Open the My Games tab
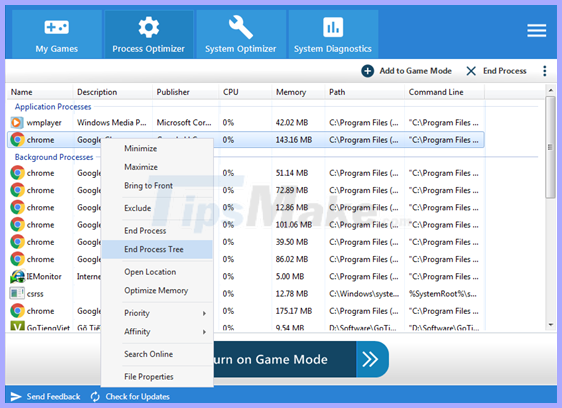 pyautogui.click(x=57, y=34)
